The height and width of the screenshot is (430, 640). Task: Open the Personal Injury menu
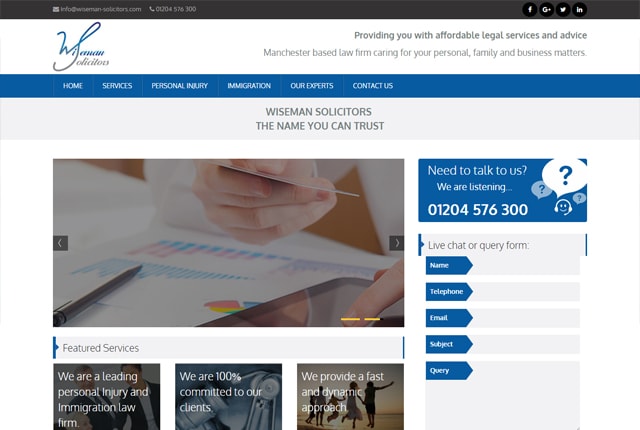180,86
